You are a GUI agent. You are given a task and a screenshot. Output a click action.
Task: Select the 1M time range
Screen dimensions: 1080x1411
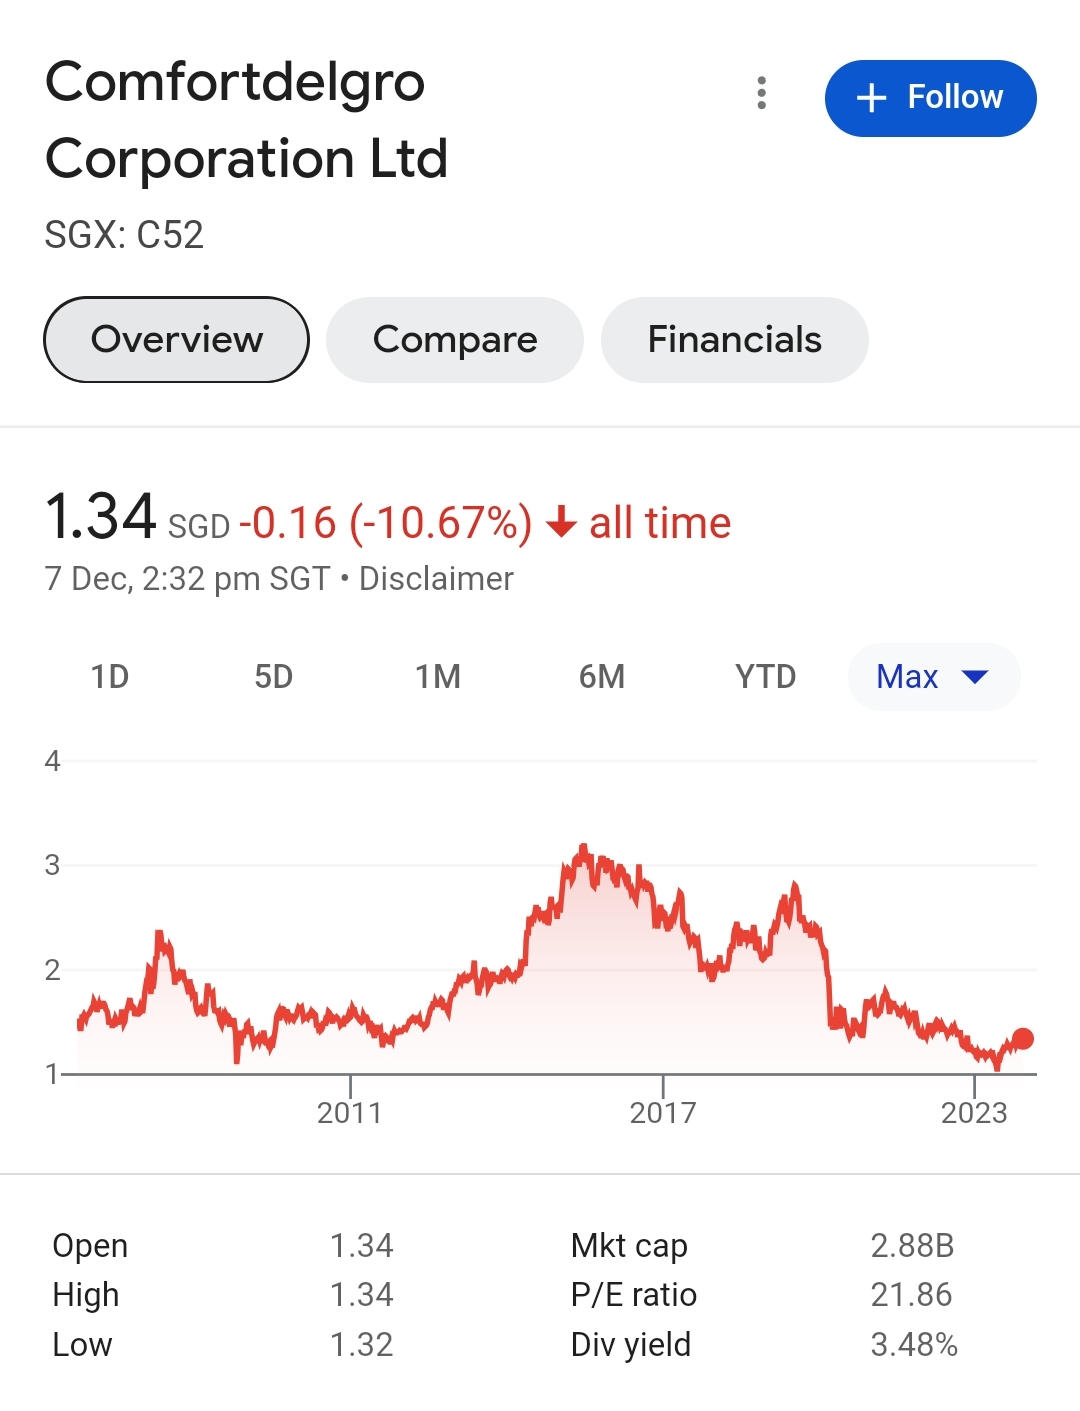(438, 677)
